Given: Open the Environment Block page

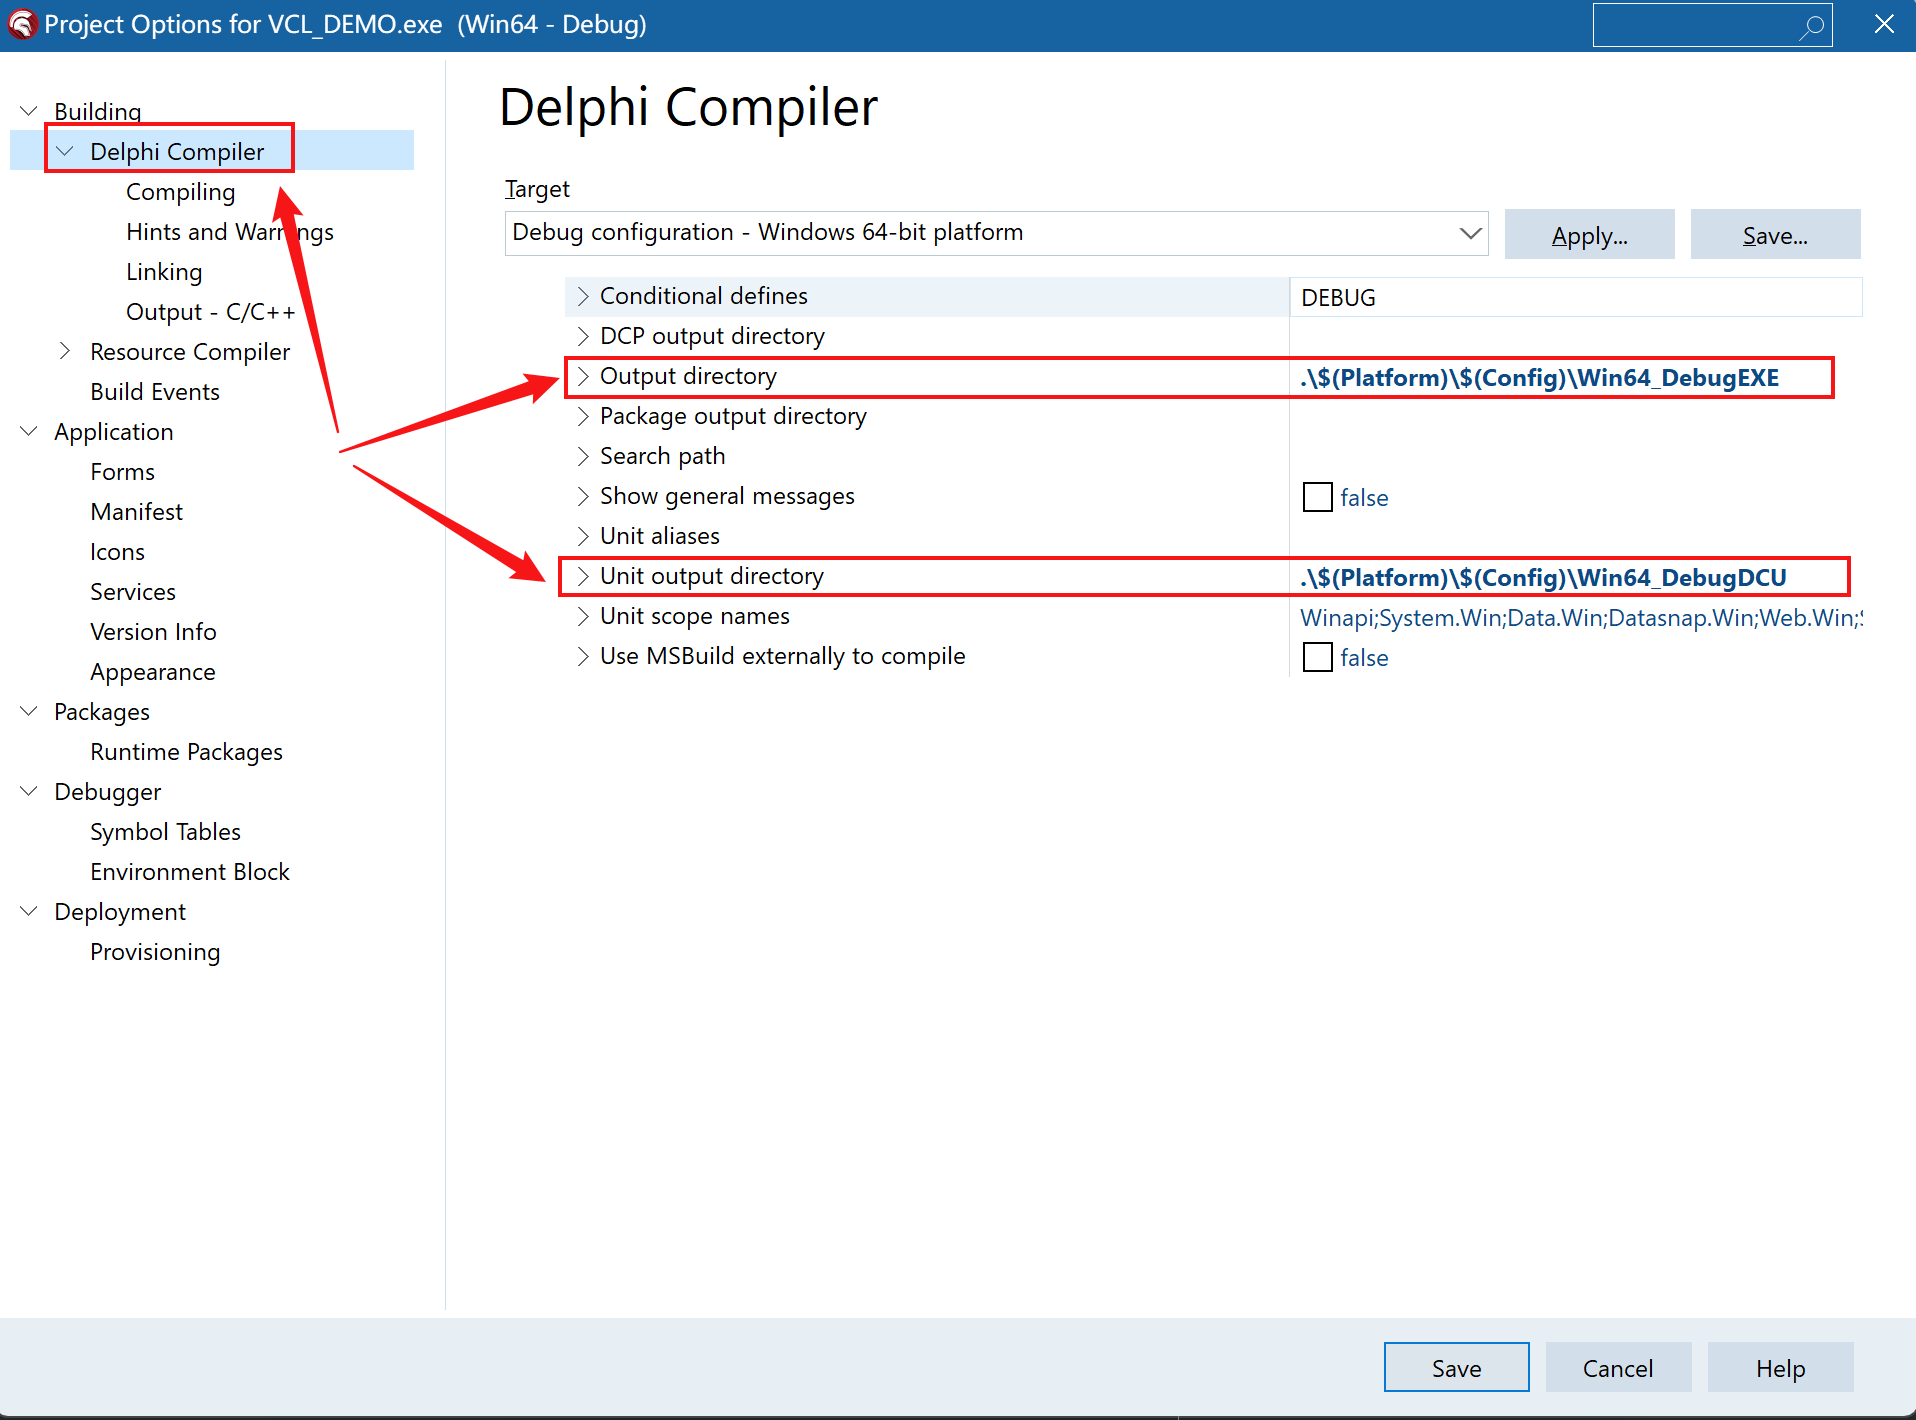Looking at the screenshot, I should [190, 872].
